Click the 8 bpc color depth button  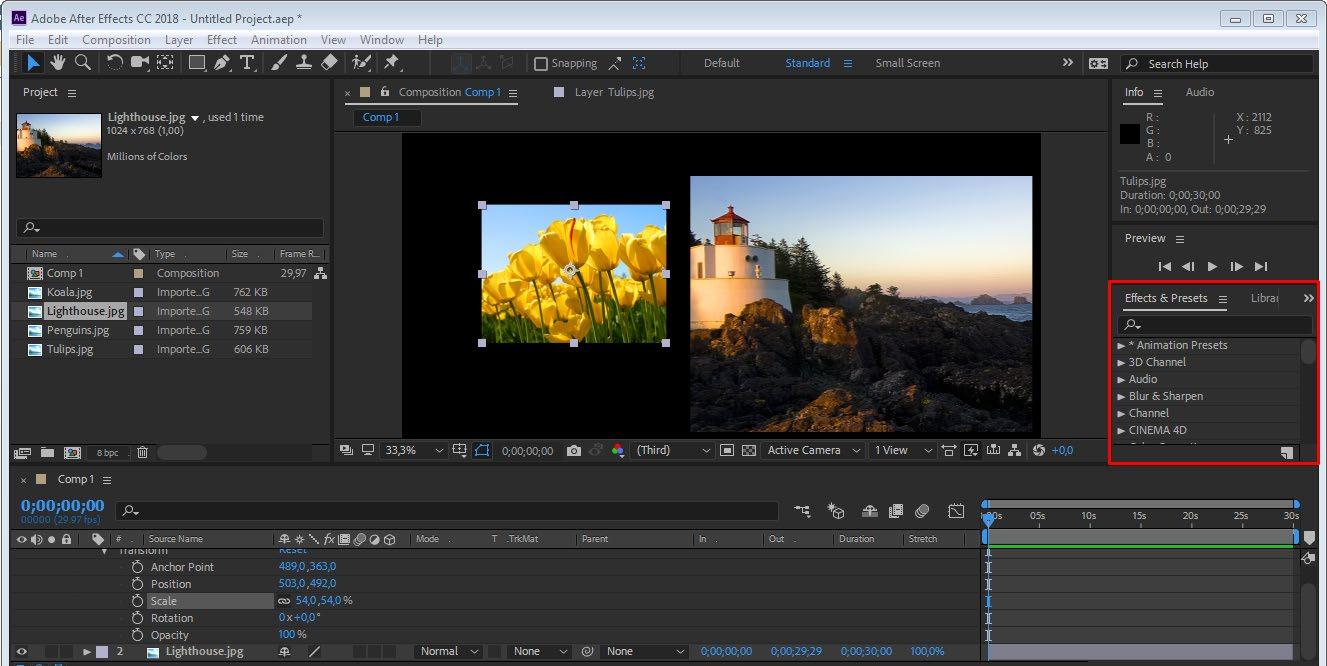tap(107, 453)
